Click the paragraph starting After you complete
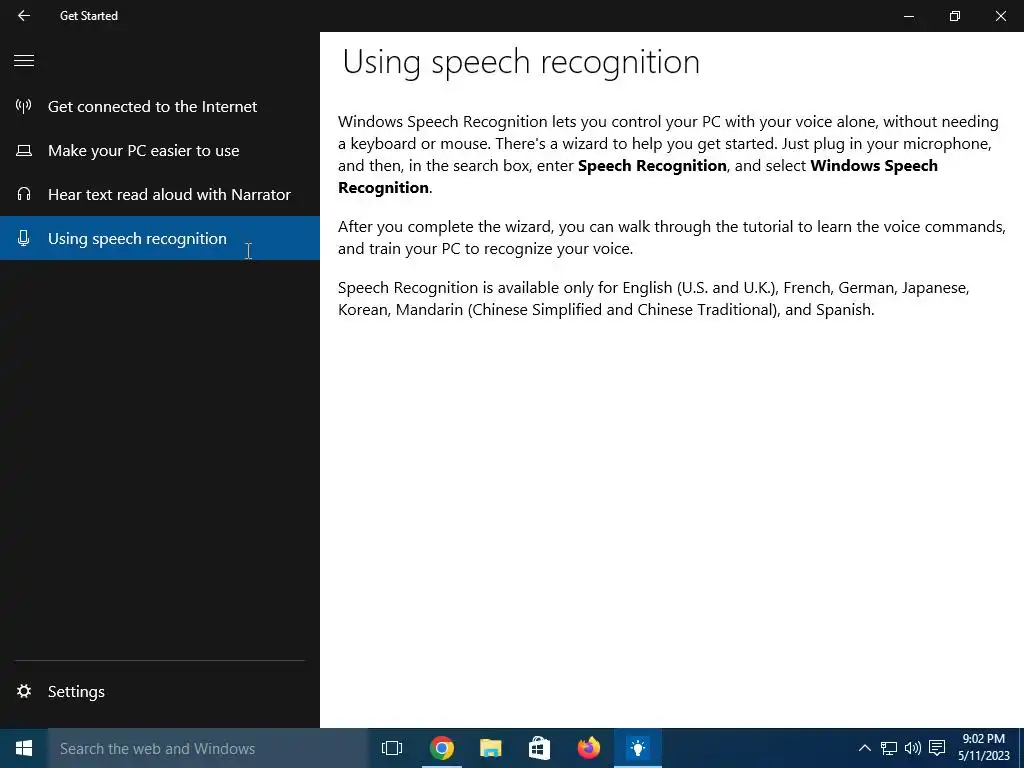The width and height of the screenshot is (1024, 768). pos(671,238)
